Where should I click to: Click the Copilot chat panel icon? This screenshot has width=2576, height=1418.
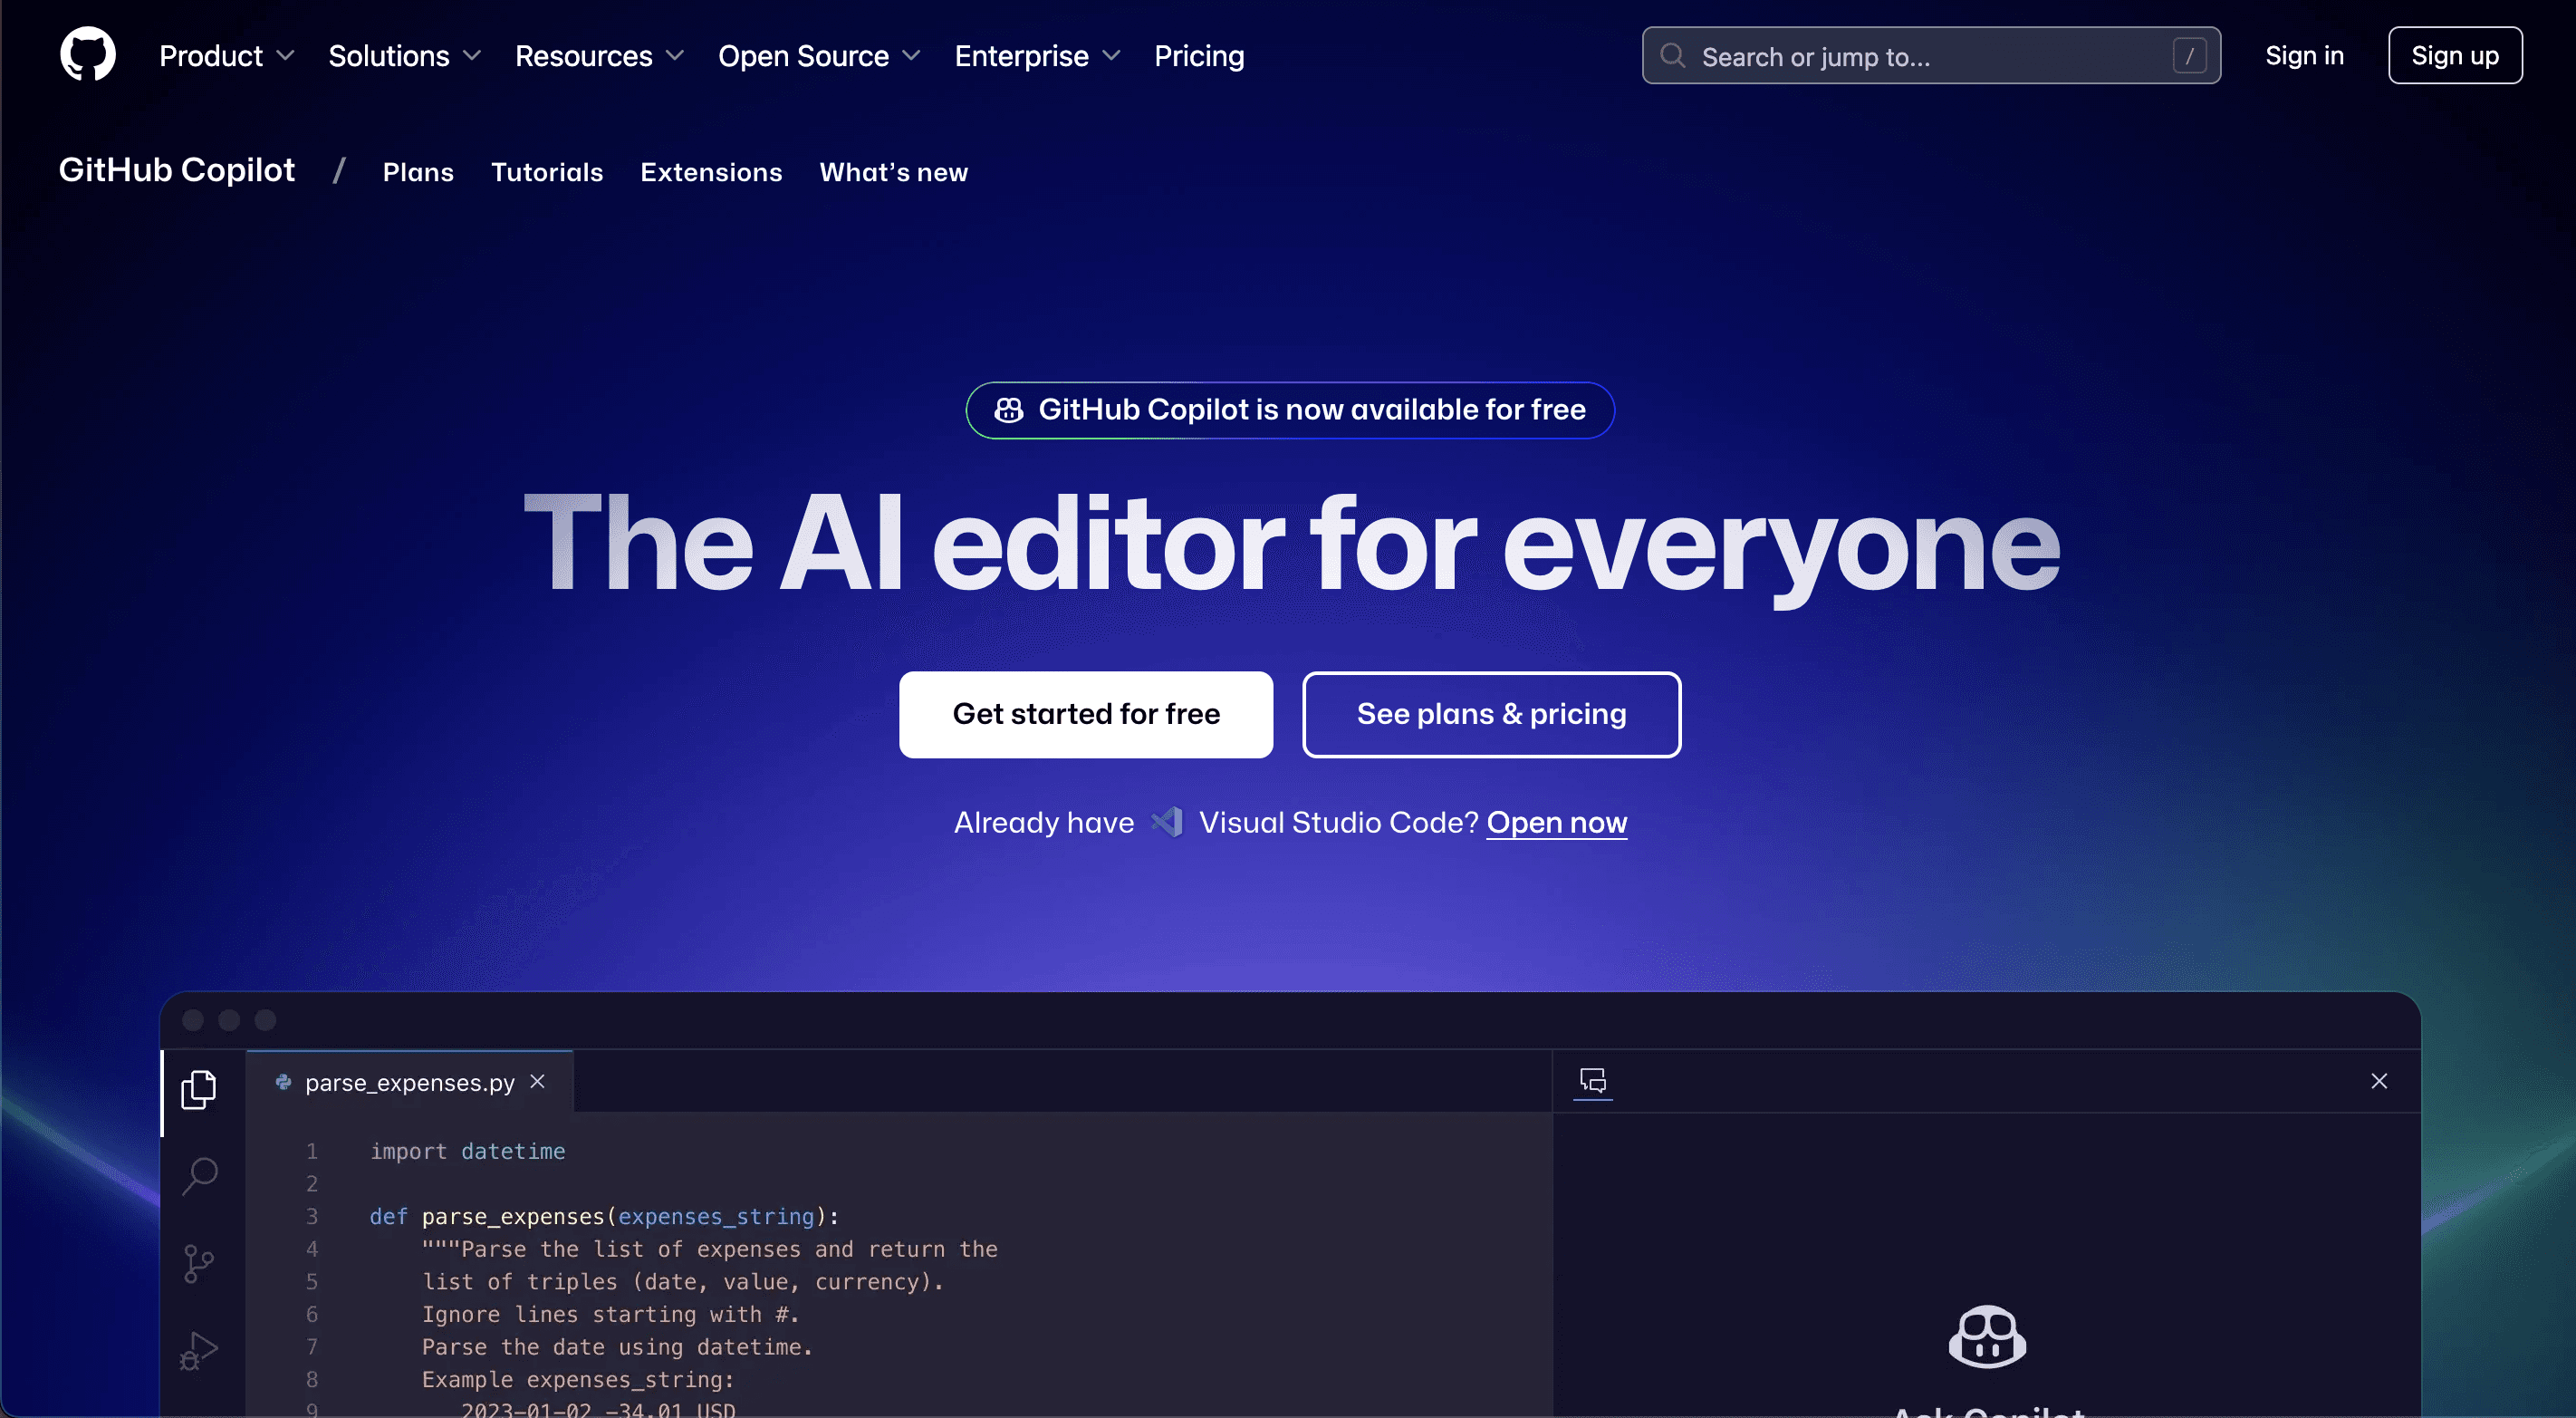pyautogui.click(x=1593, y=1081)
